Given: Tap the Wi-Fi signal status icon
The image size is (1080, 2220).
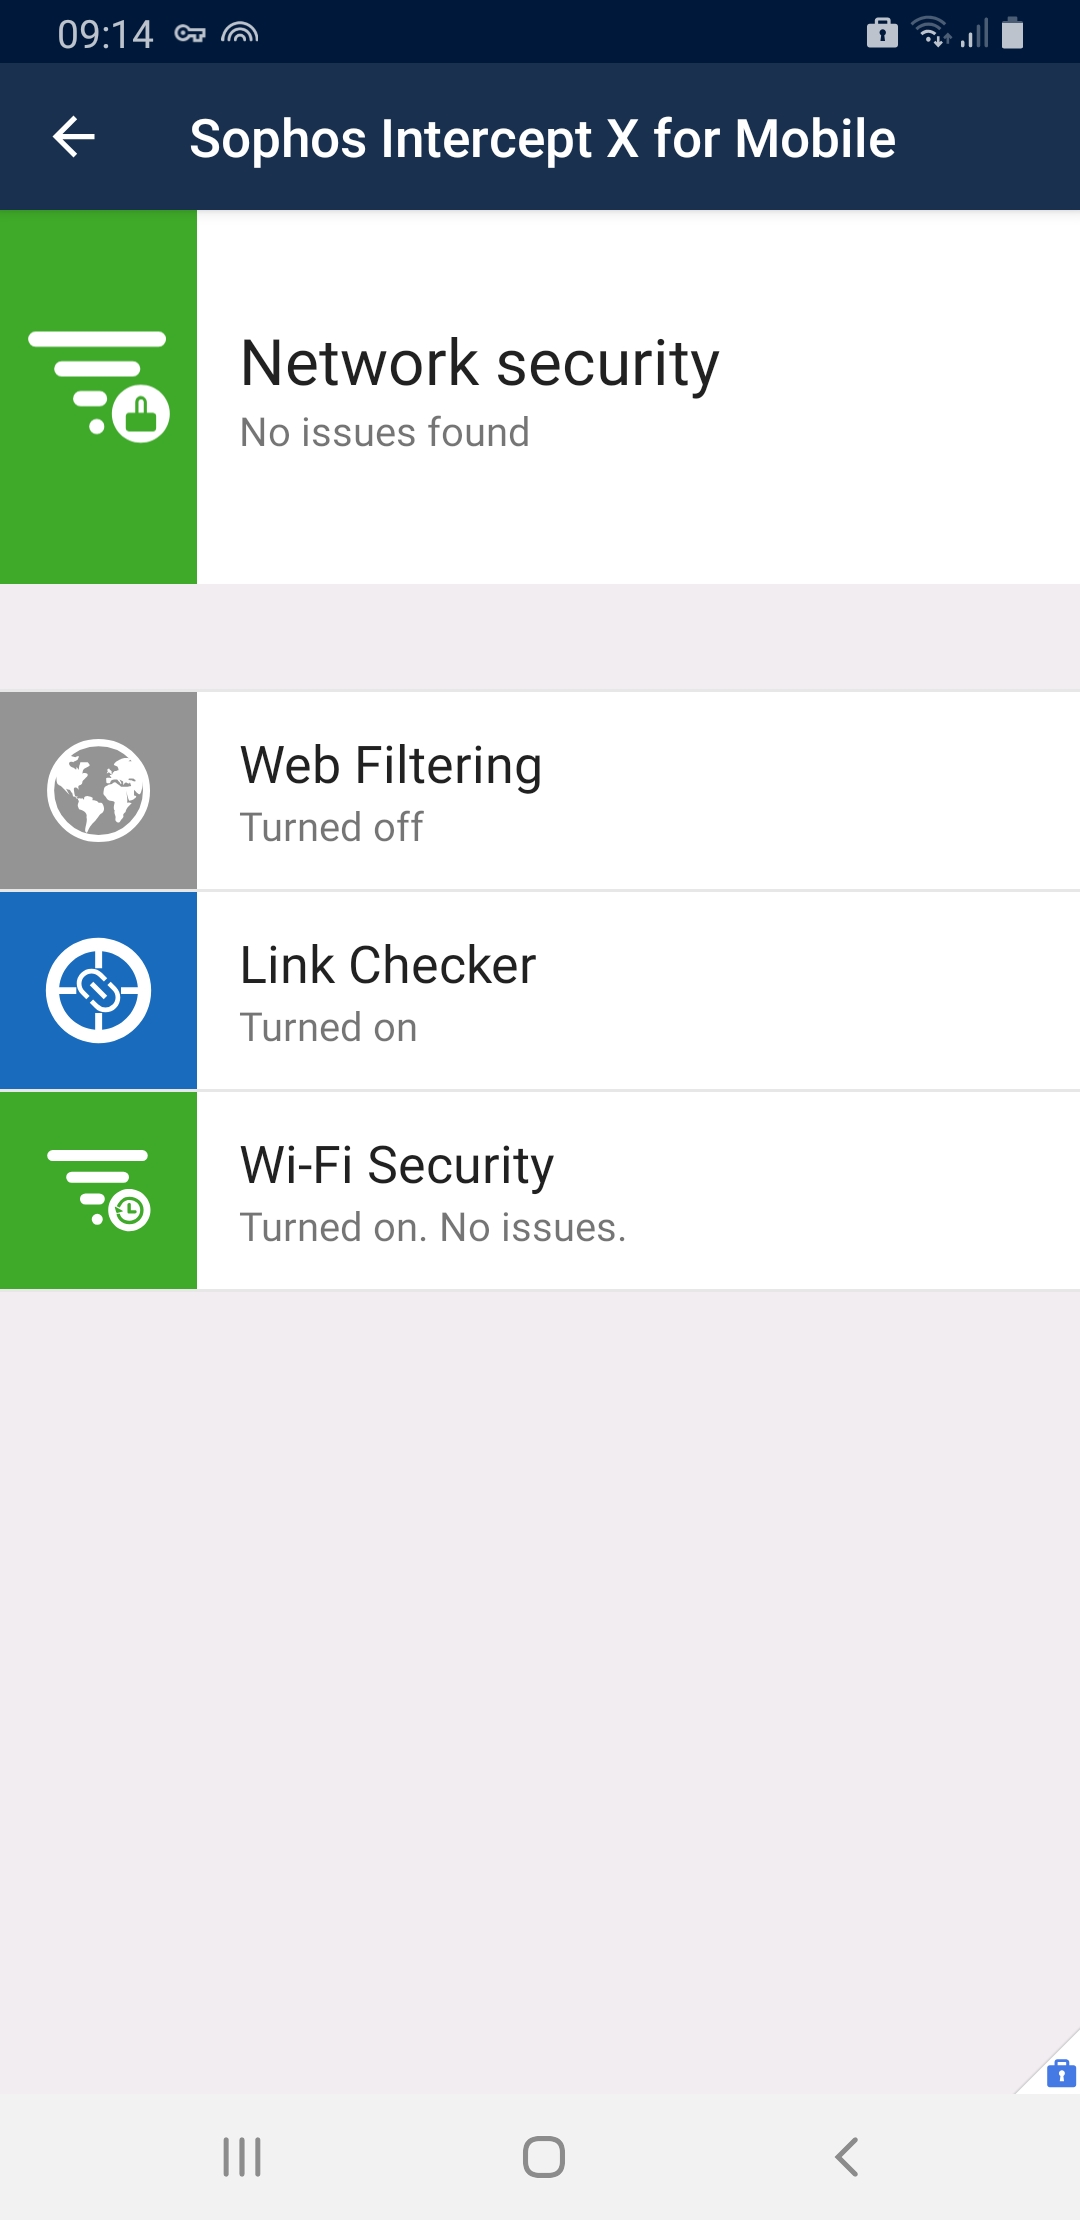Looking at the screenshot, I should point(931,34).
